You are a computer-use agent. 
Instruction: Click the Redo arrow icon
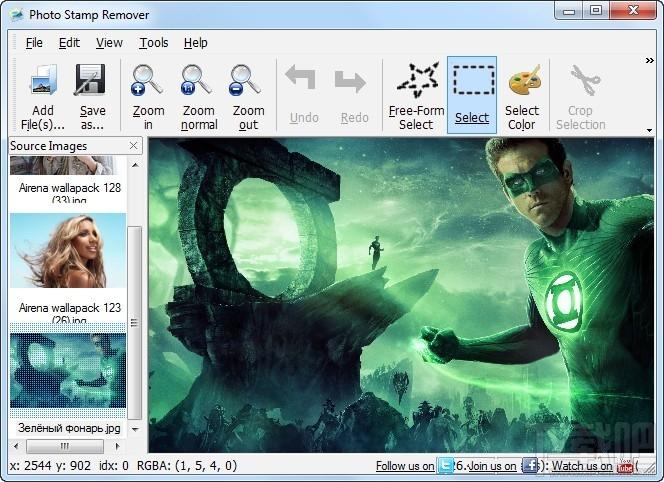pyautogui.click(x=350, y=81)
